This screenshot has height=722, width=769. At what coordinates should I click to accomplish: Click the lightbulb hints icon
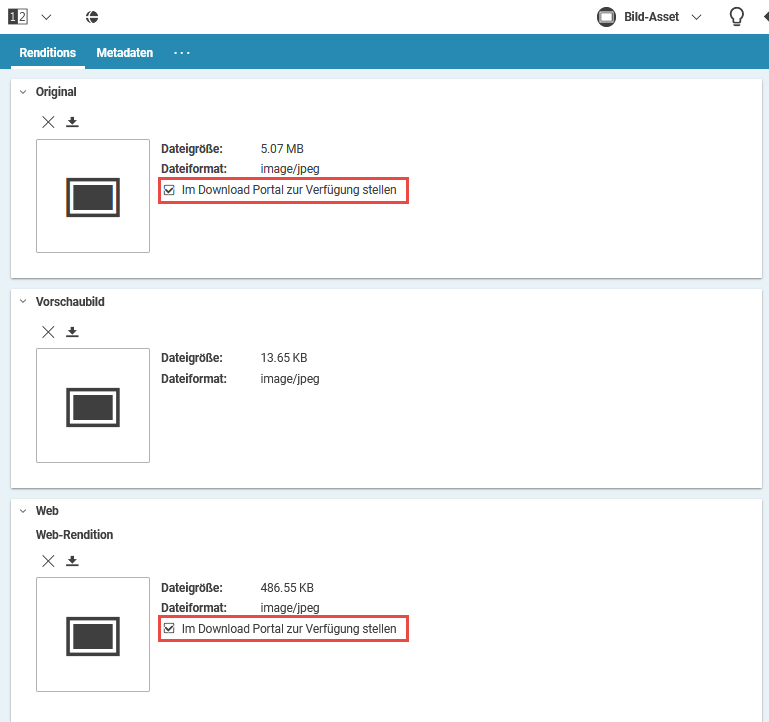click(736, 17)
